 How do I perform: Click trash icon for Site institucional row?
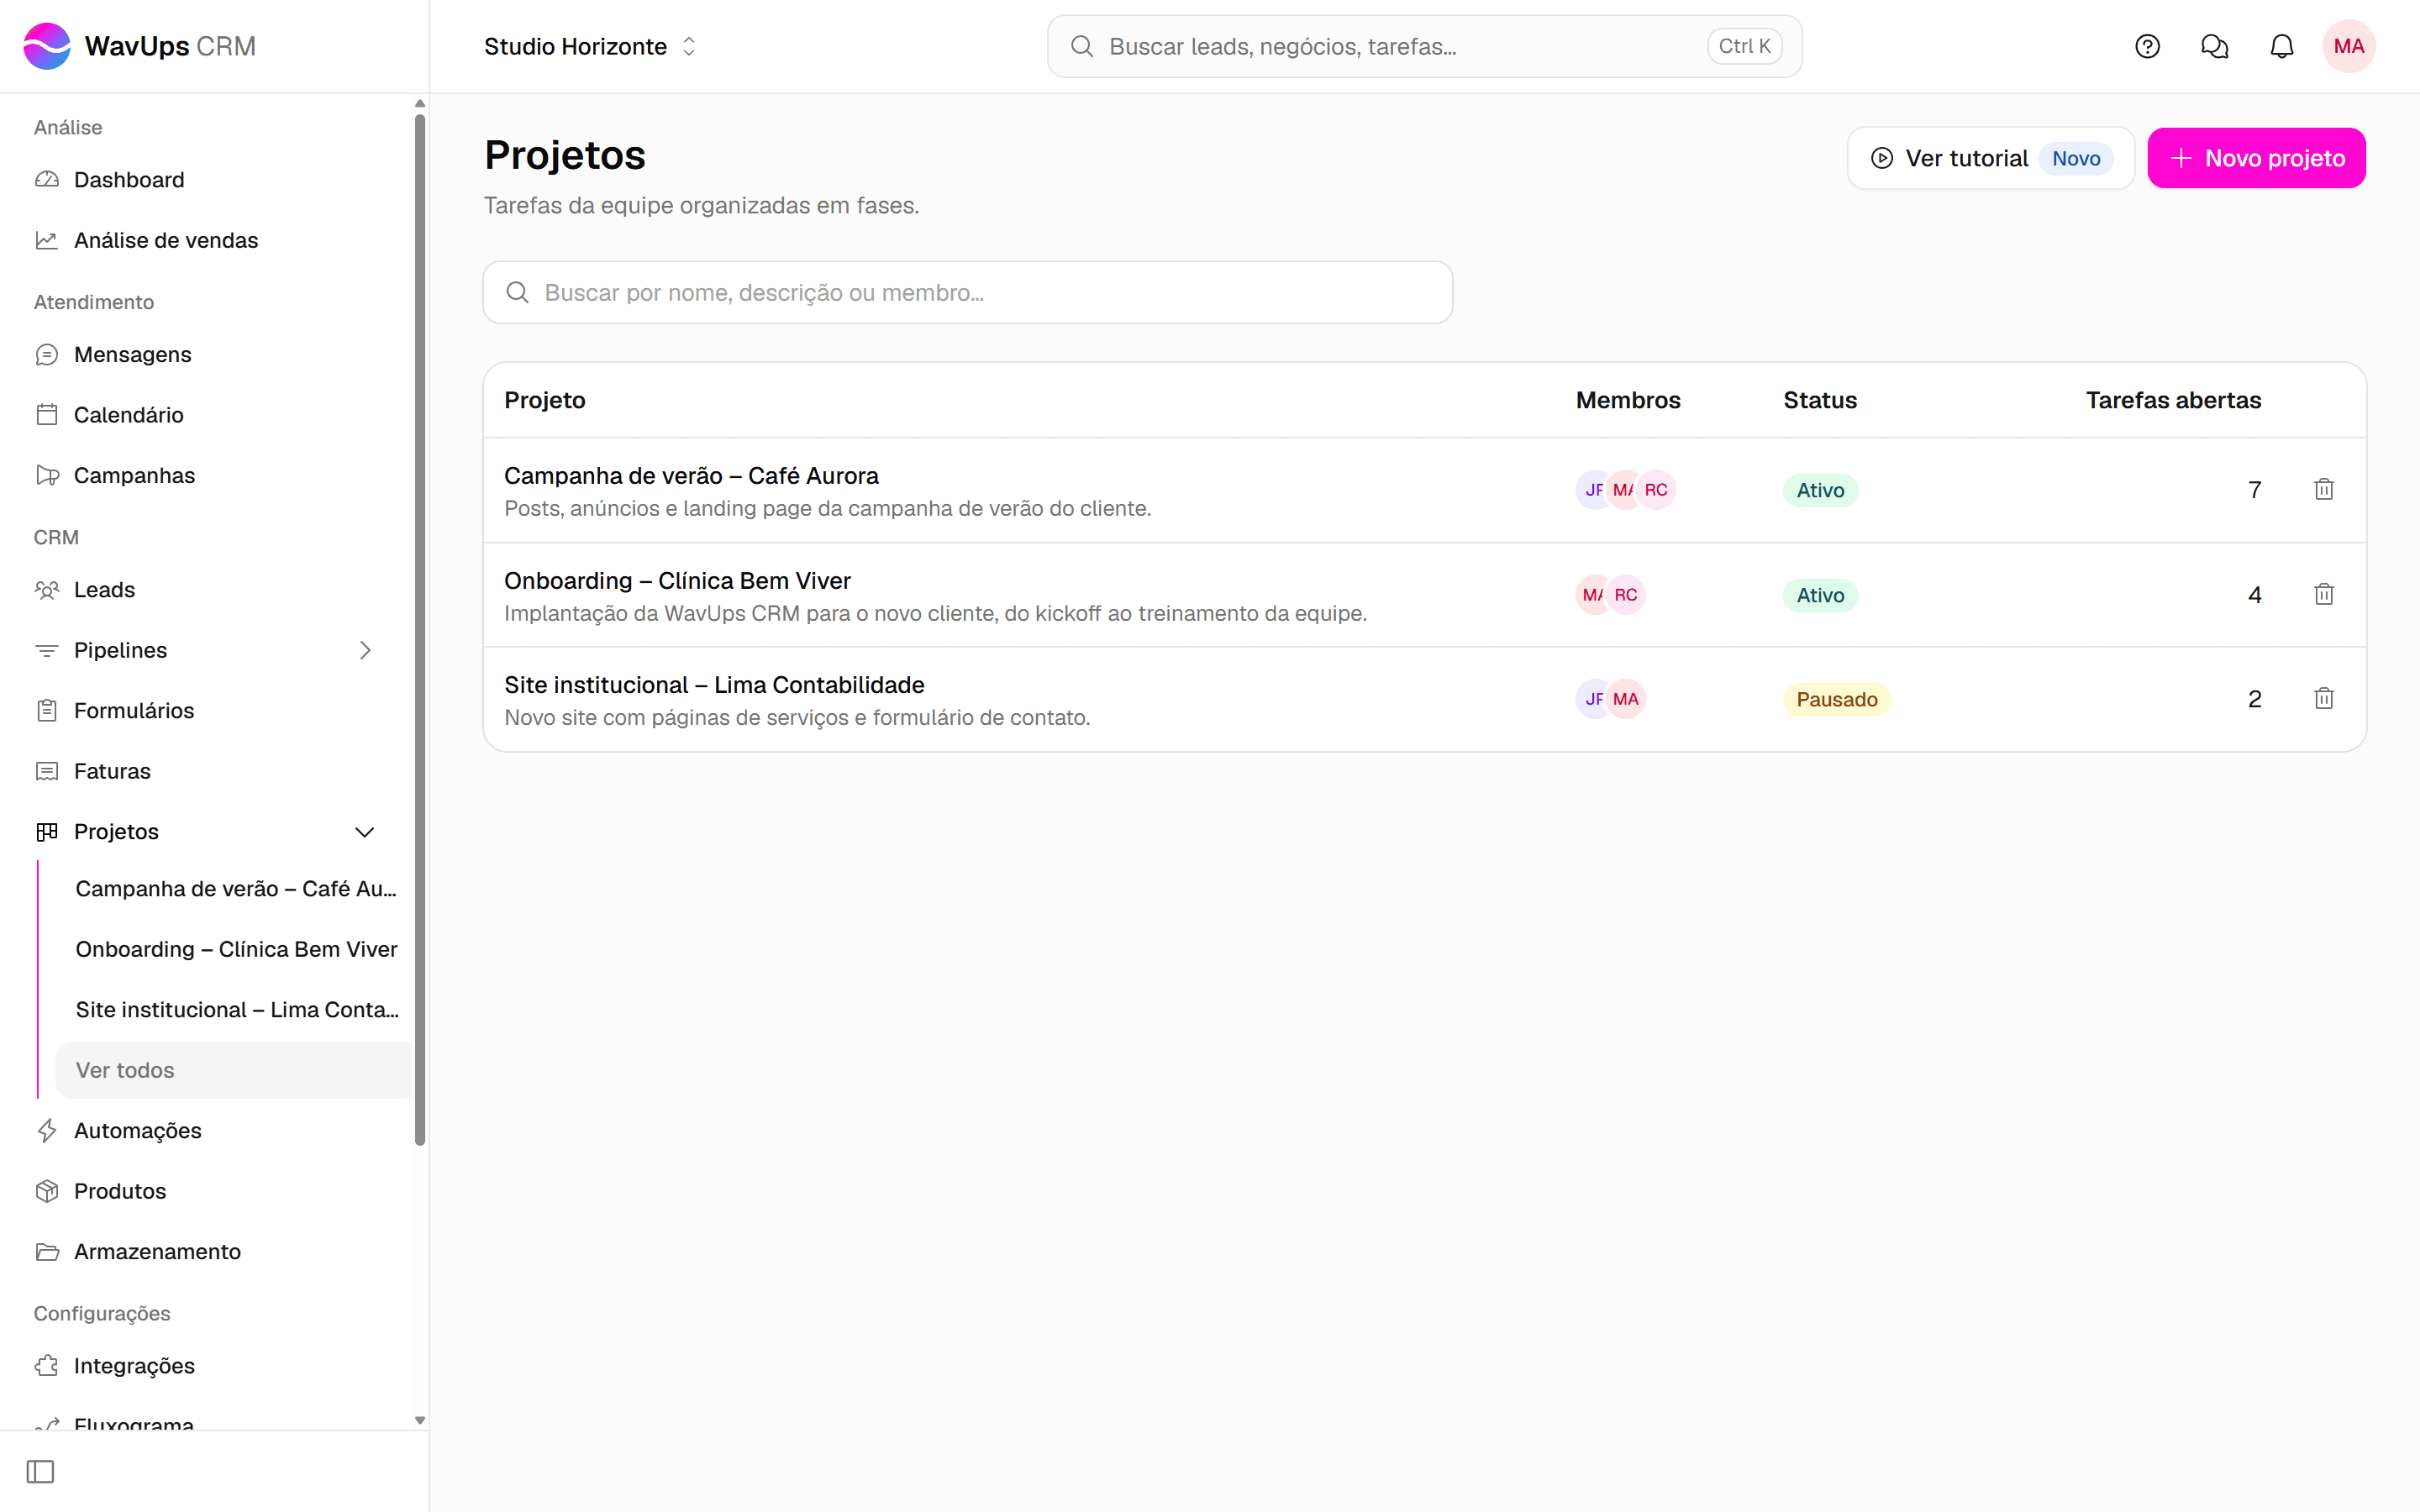(x=2323, y=698)
